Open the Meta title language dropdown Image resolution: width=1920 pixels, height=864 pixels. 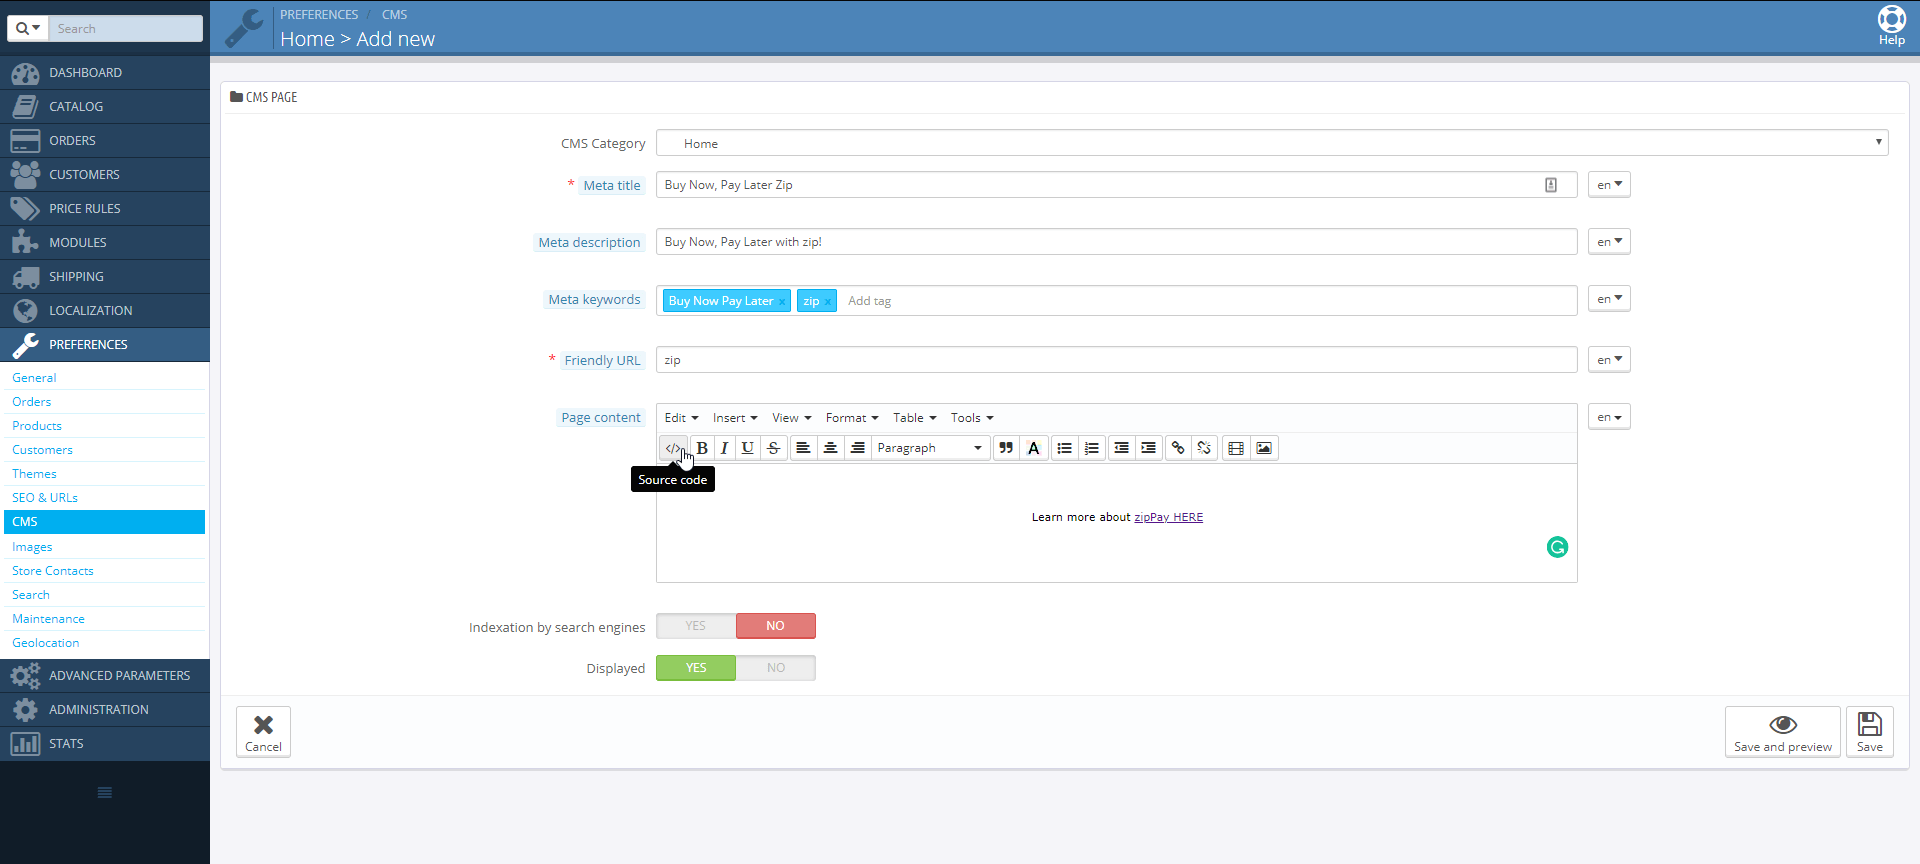click(1609, 185)
